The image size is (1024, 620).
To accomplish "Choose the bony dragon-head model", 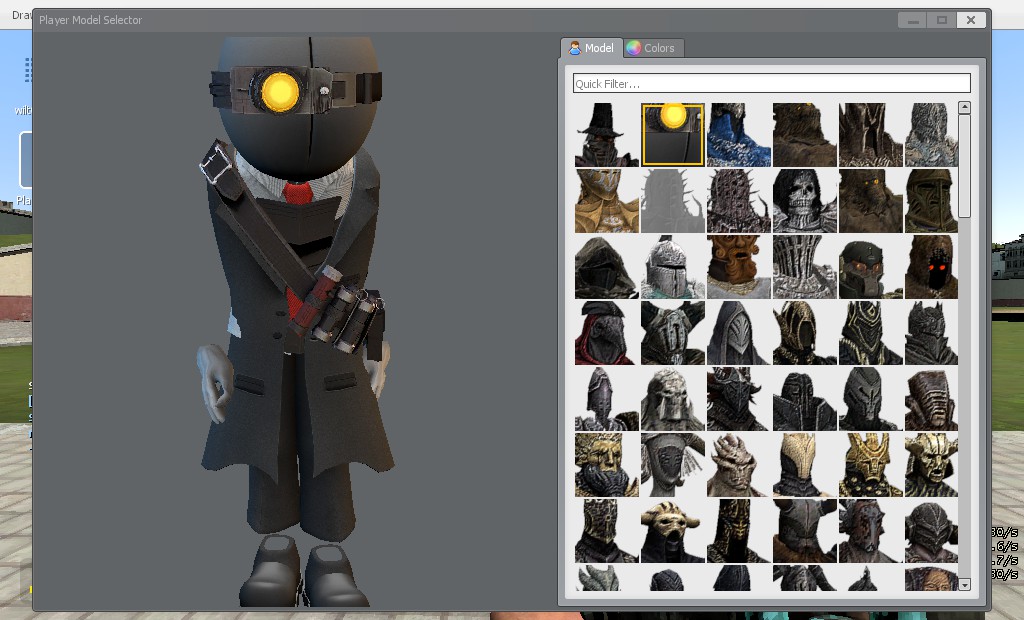I will coord(739,465).
